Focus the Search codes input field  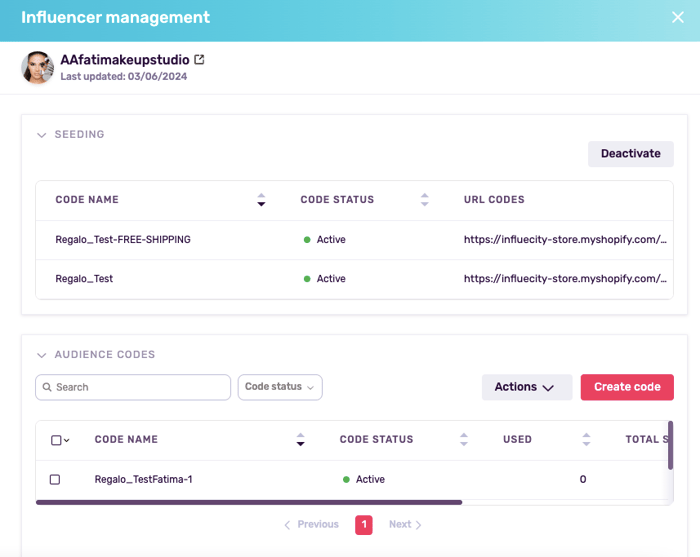pyautogui.click(x=140, y=387)
